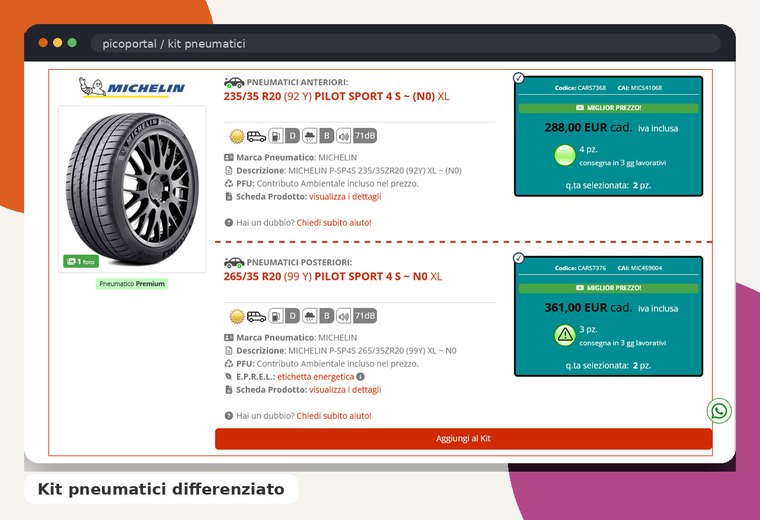Open "visualizza i dettagli" for the front tyre
This screenshot has height=520, width=760.
tap(345, 197)
